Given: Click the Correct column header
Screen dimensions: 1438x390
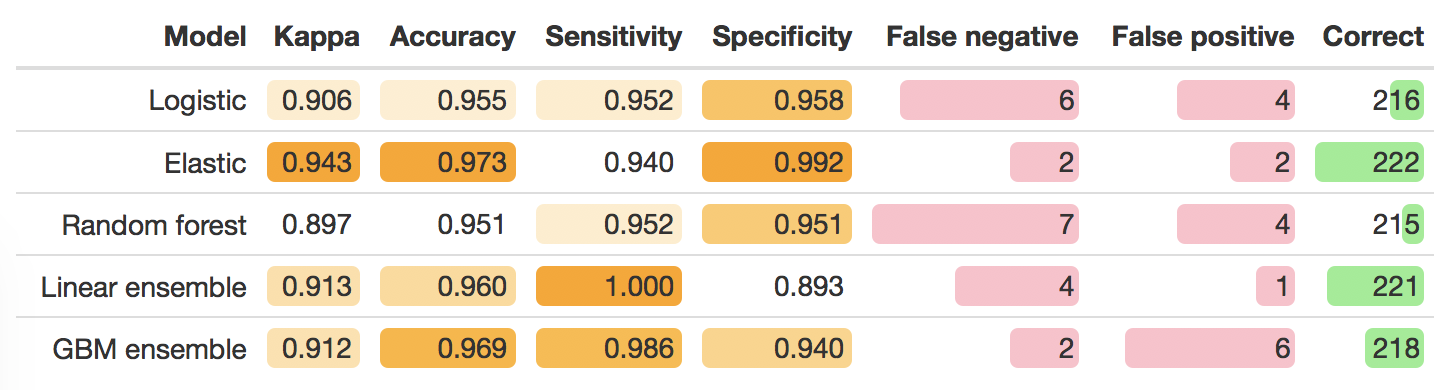Looking at the screenshot, I should tap(1373, 38).
